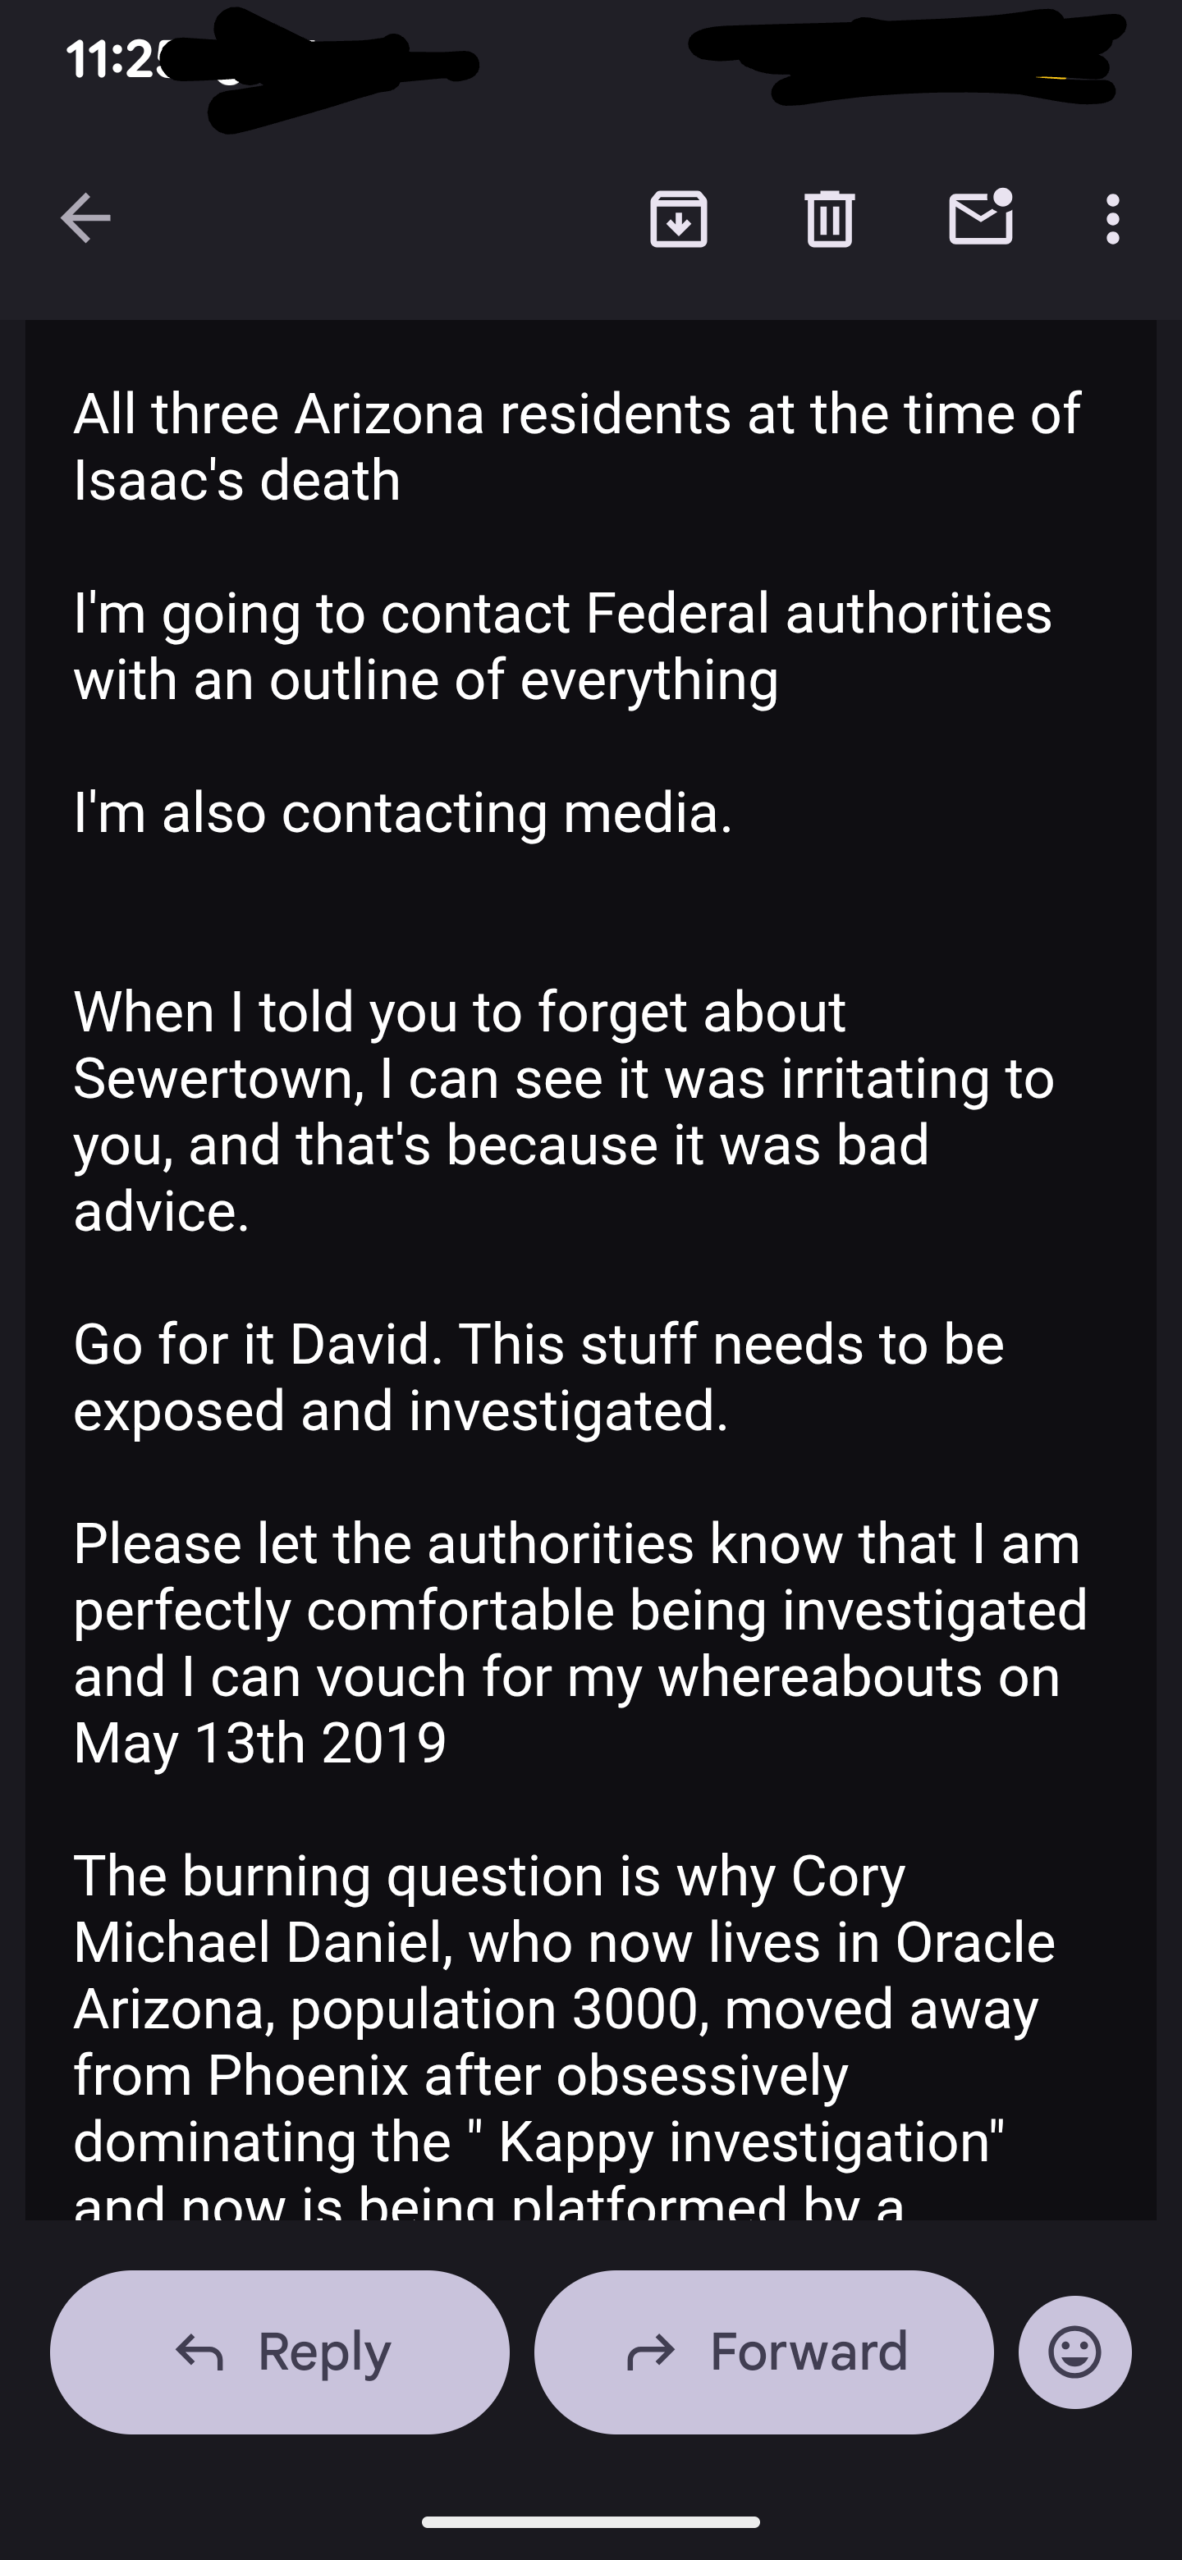Add an emoji reaction with the smiley

(x=1075, y=2352)
